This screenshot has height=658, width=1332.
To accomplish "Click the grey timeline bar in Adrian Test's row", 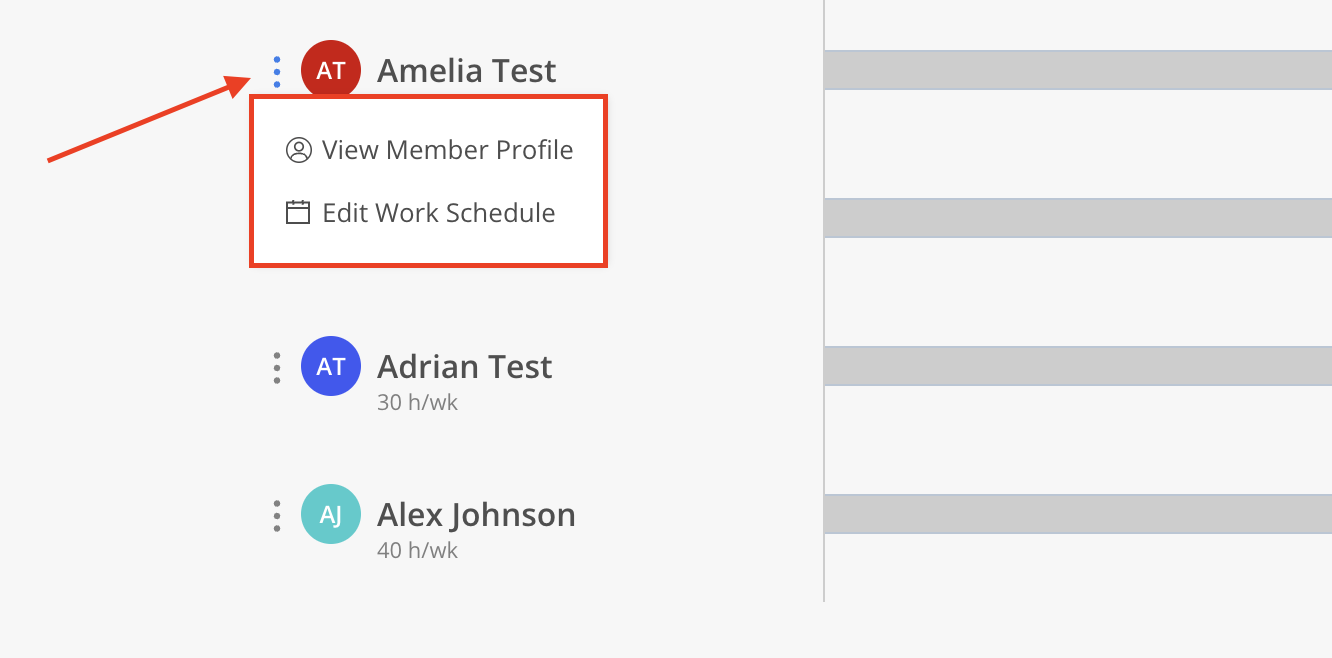I will tap(1078, 366).
